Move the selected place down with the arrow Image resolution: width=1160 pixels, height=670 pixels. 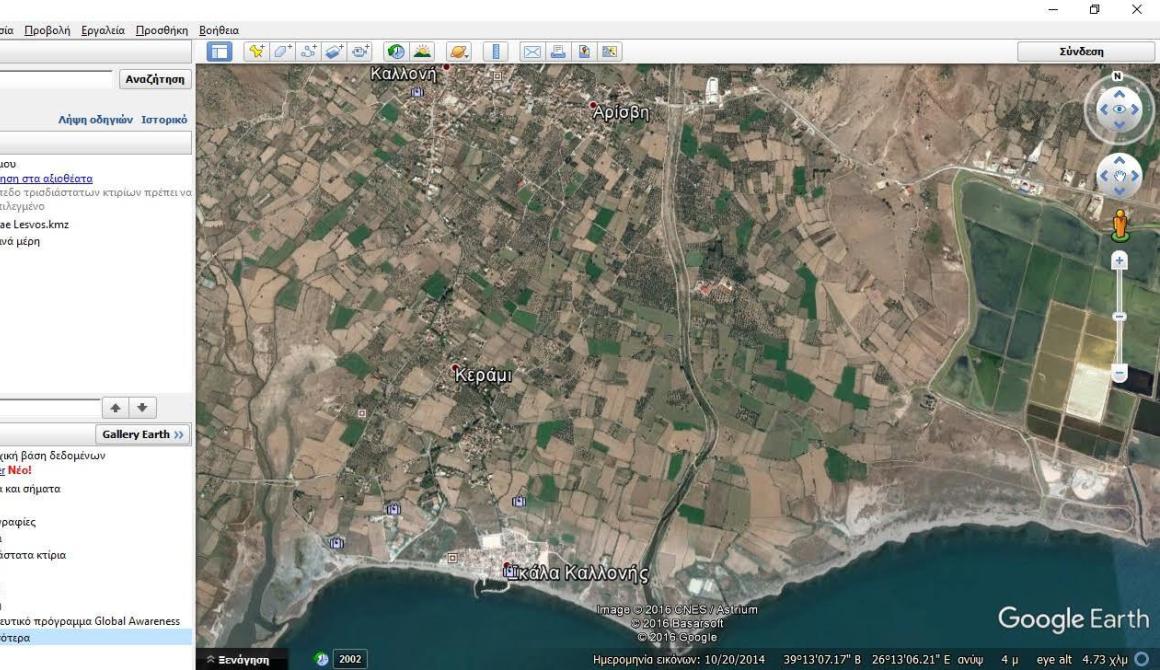pos(142,407)
